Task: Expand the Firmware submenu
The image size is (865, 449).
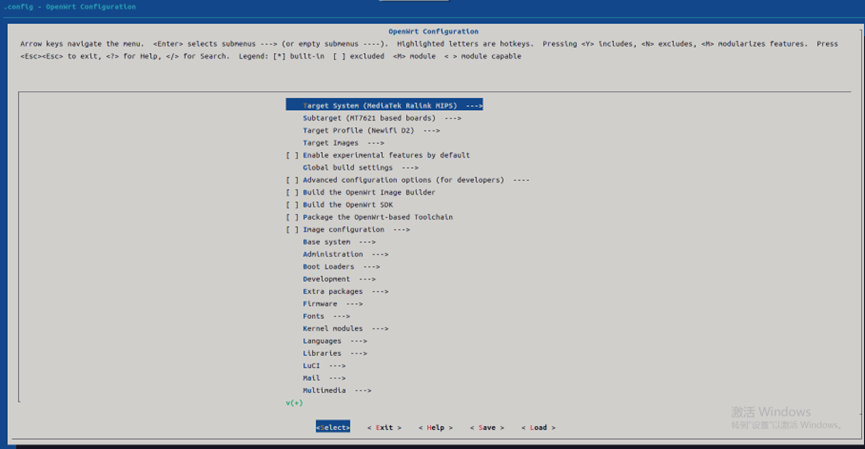Action: (333, 303)
